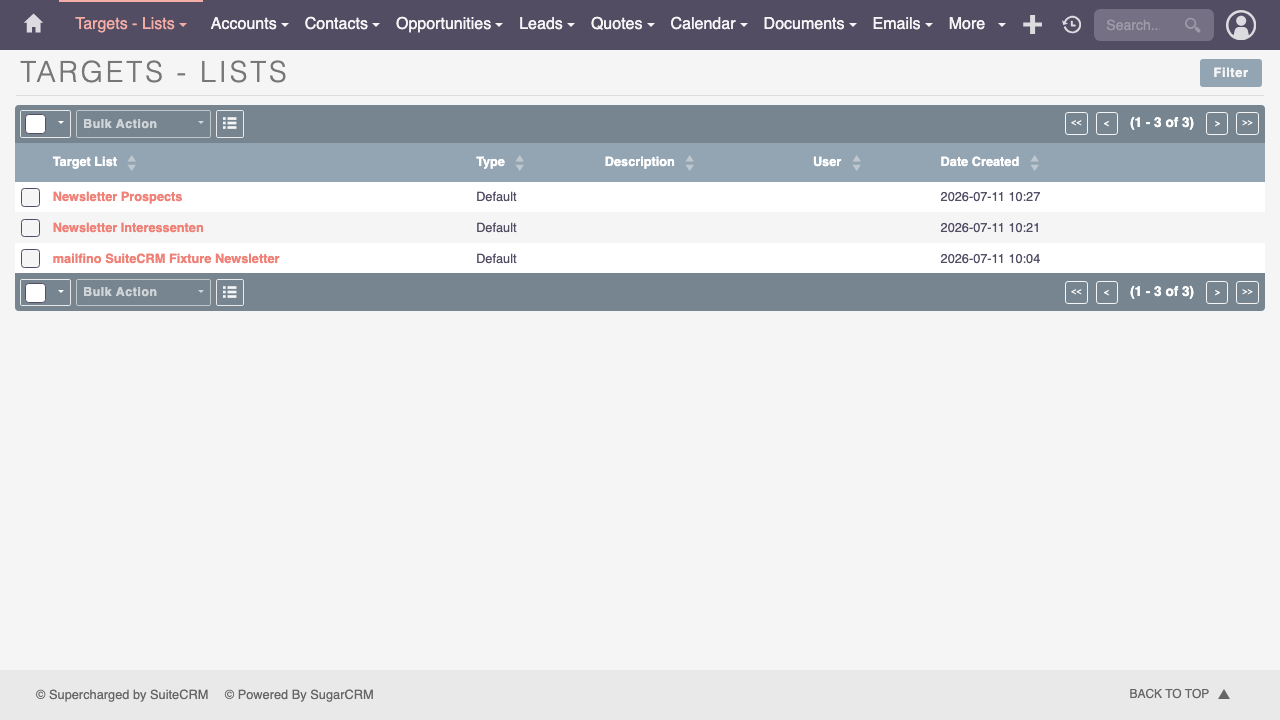
Task: Sort by Description column arrows
Action: click(x=689, y=162)
